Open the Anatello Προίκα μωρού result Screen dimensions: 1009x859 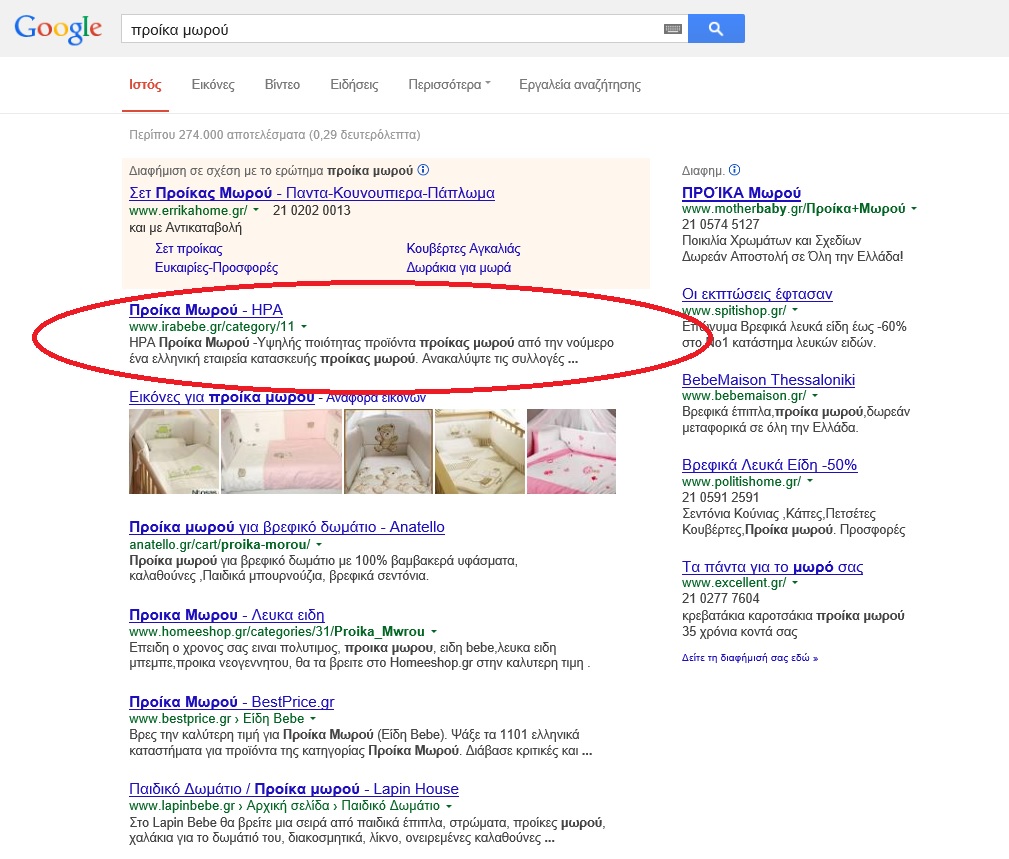click(x=287, y=527)
